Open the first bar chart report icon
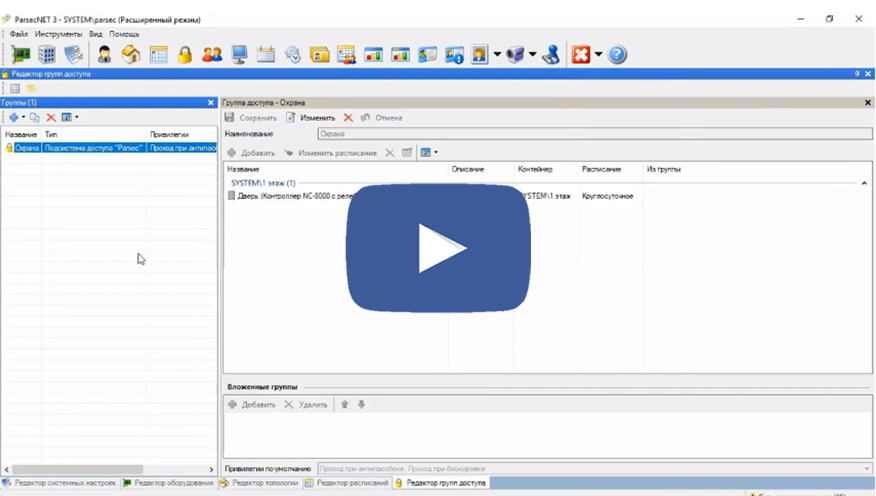 (373, 55)
